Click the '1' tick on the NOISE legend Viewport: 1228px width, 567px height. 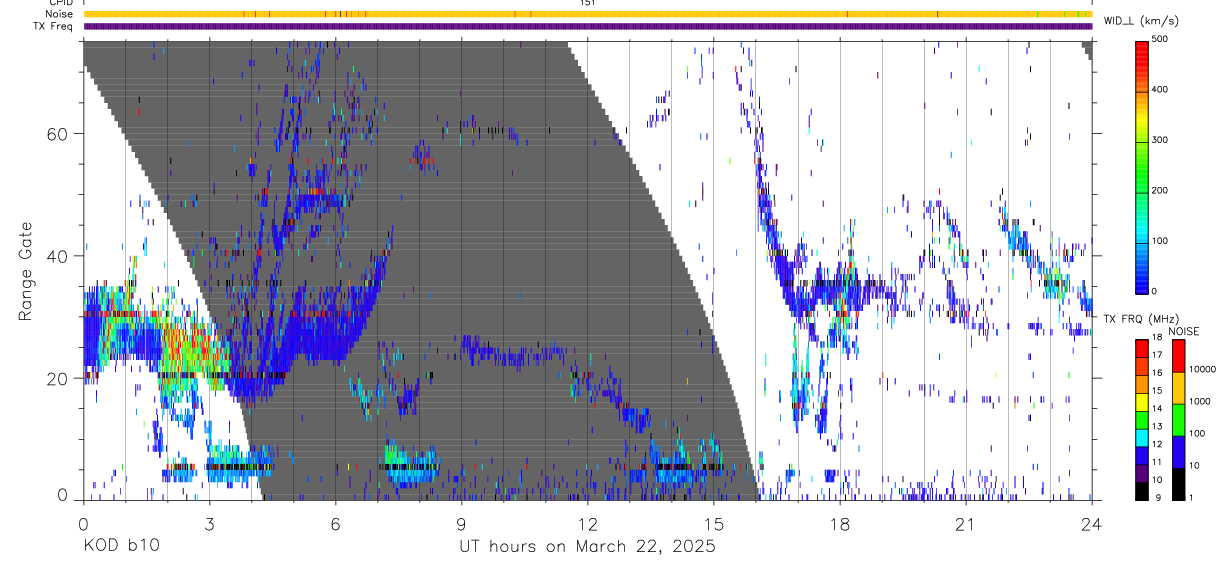tap(1193, 497)
